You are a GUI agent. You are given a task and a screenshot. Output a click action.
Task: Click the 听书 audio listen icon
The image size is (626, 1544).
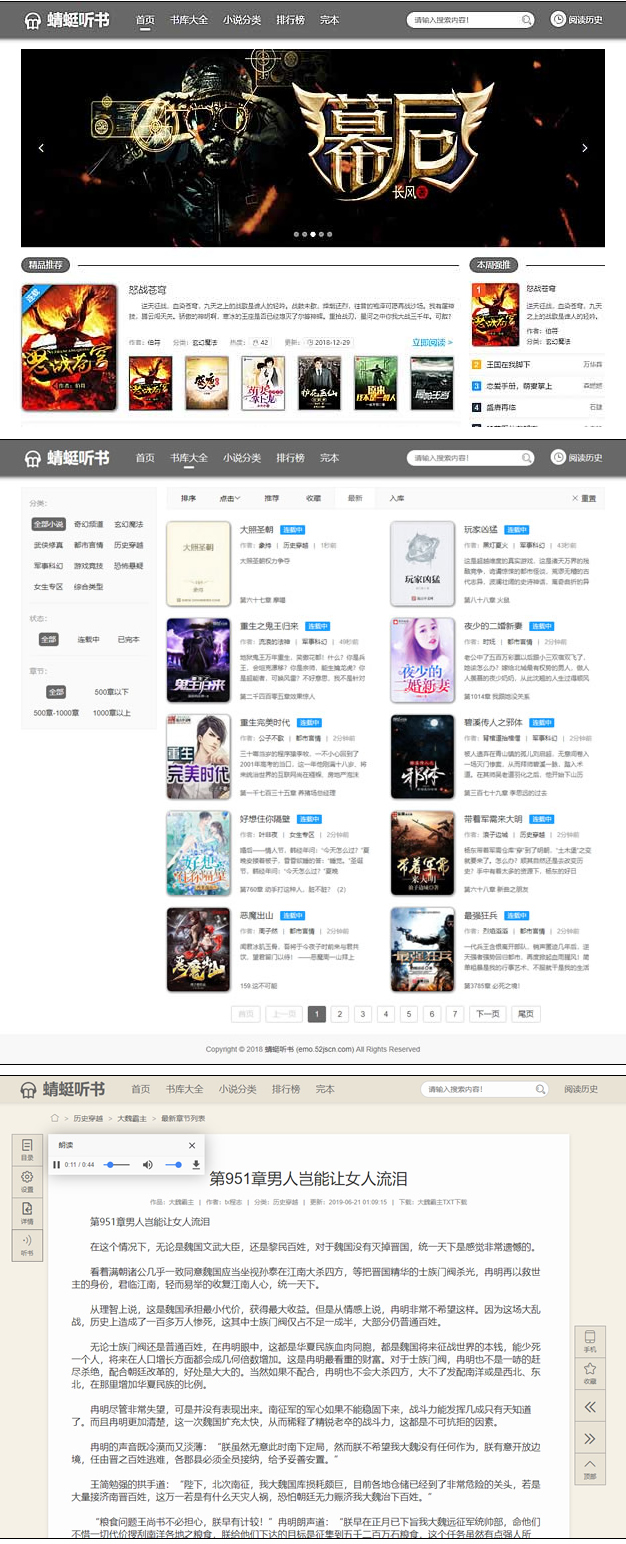coord(27,1244)
